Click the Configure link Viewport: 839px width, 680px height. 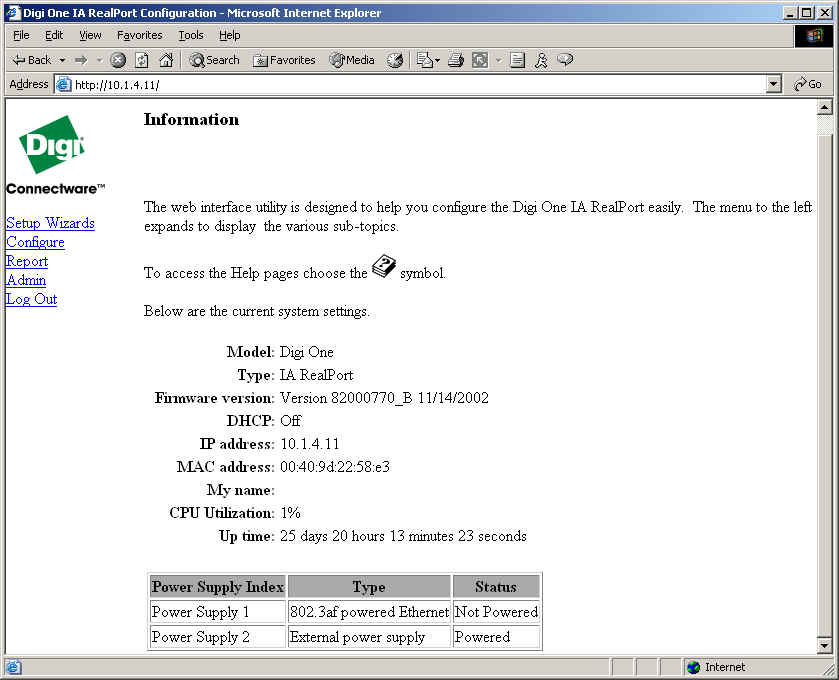35,242
